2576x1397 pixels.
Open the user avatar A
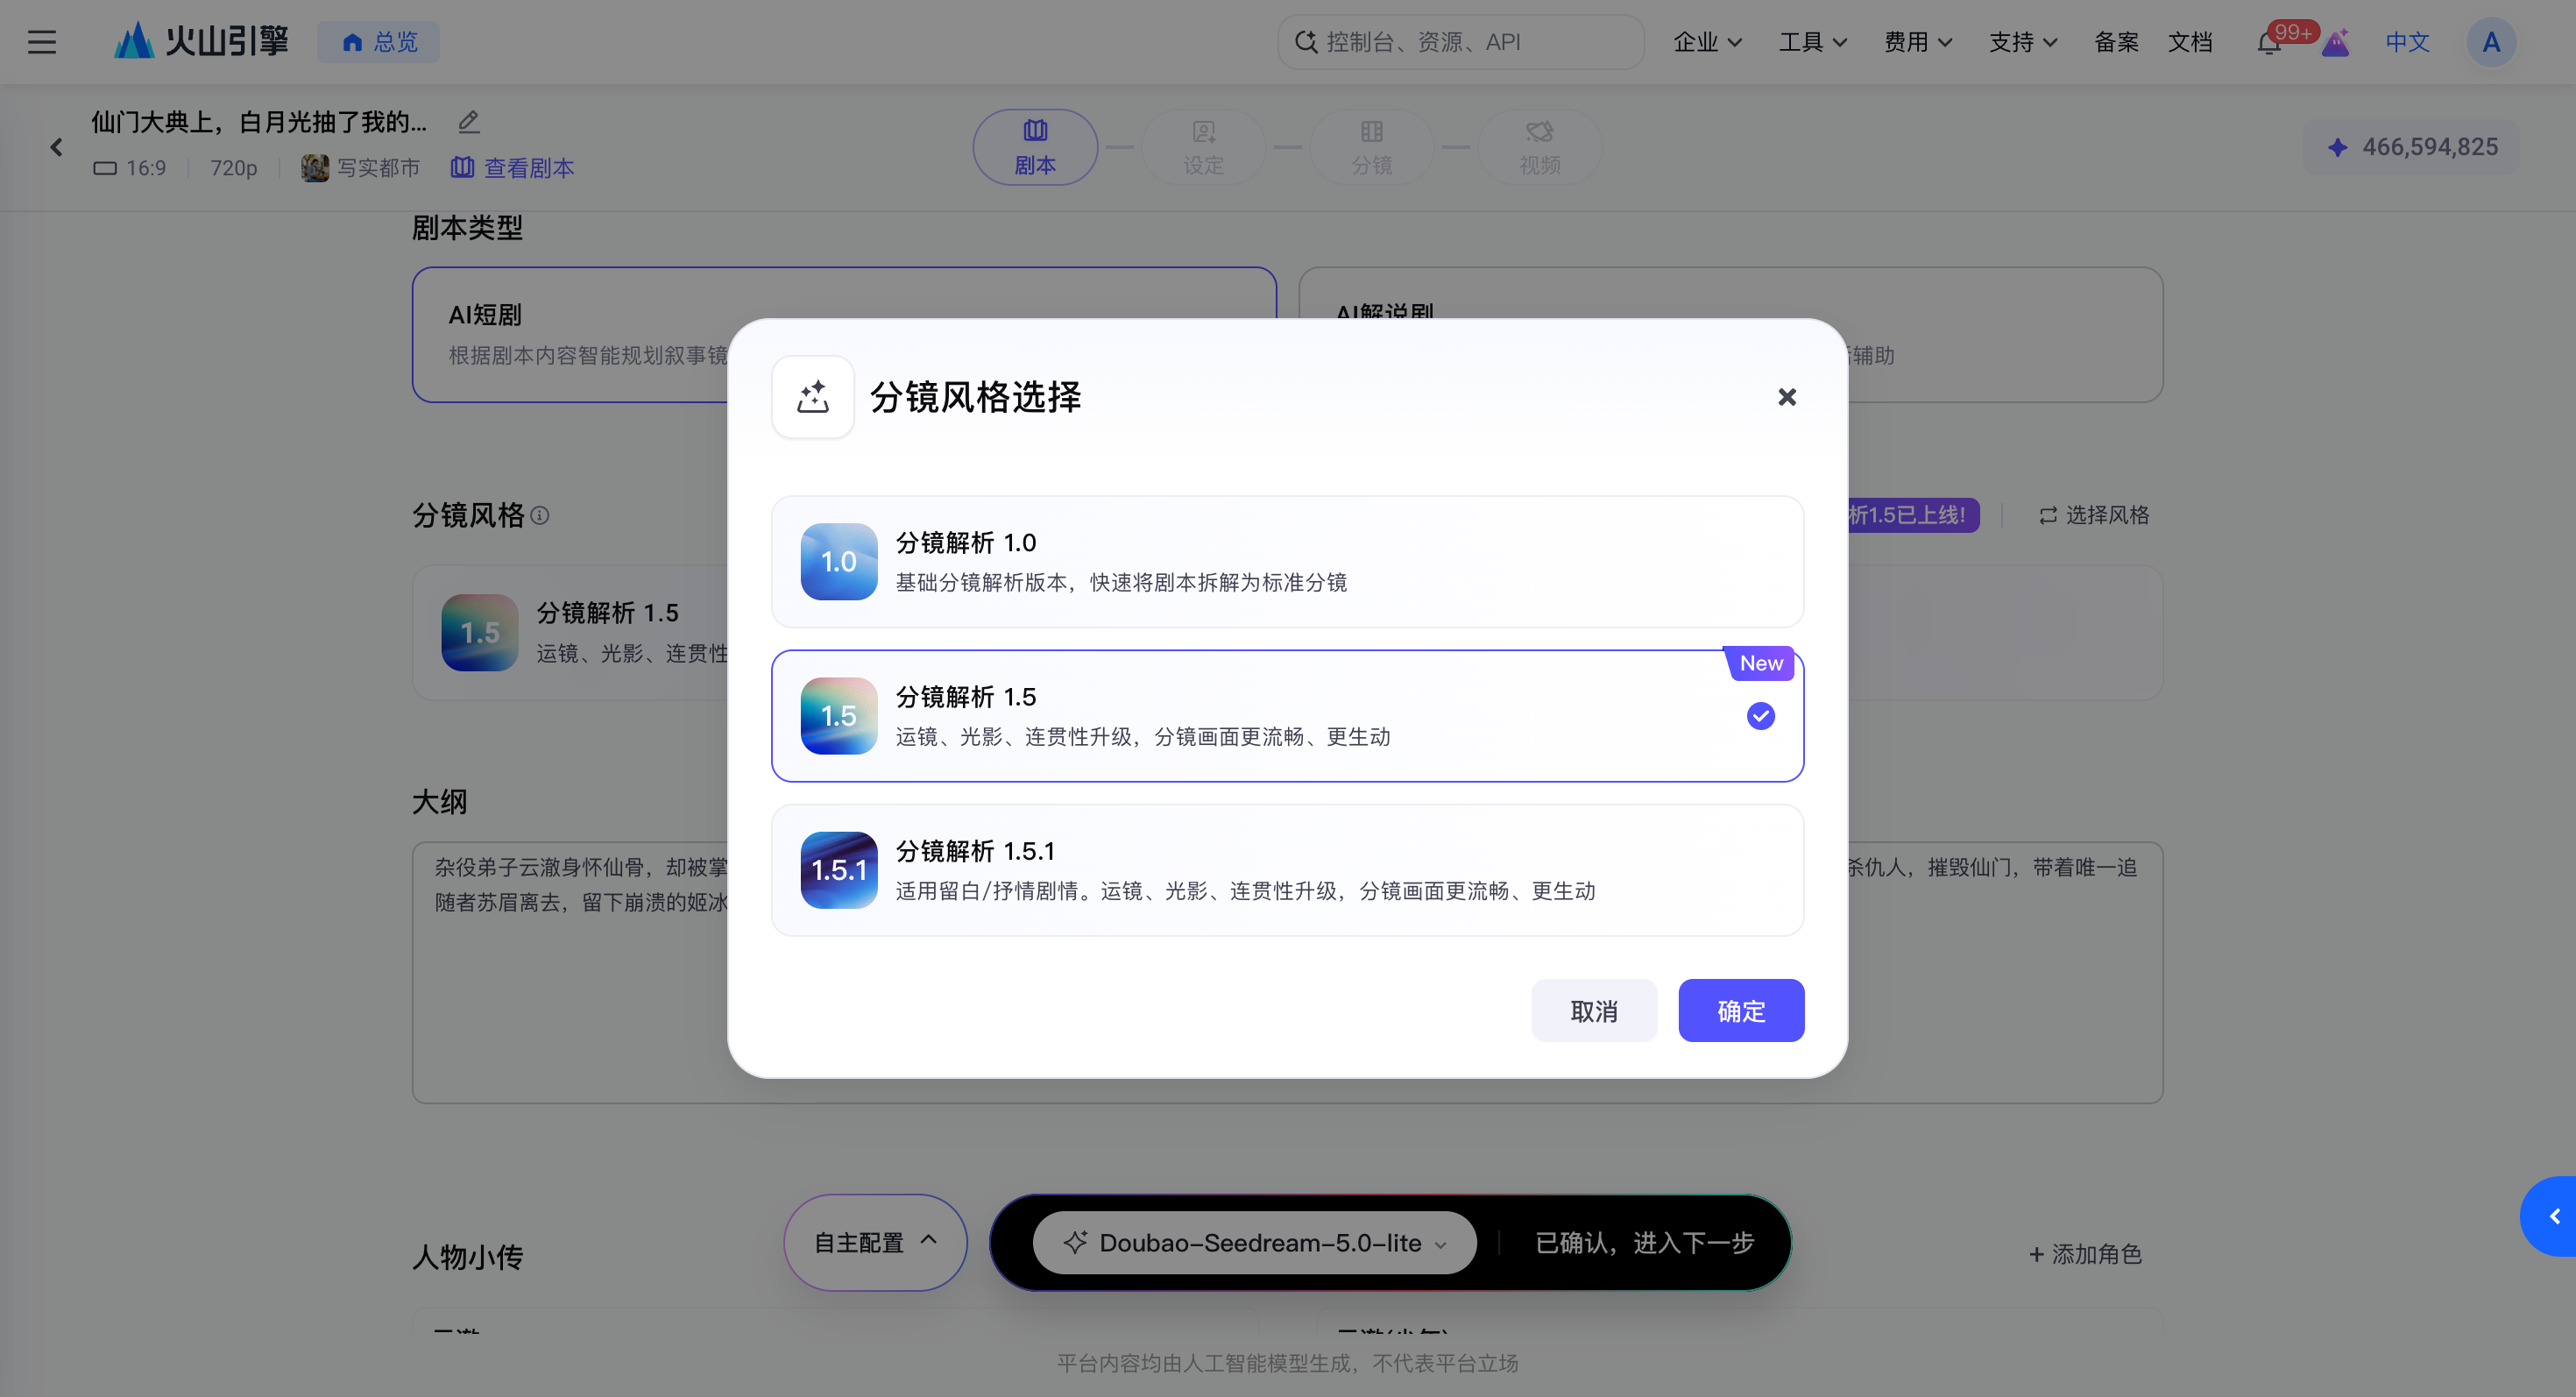2491,42
